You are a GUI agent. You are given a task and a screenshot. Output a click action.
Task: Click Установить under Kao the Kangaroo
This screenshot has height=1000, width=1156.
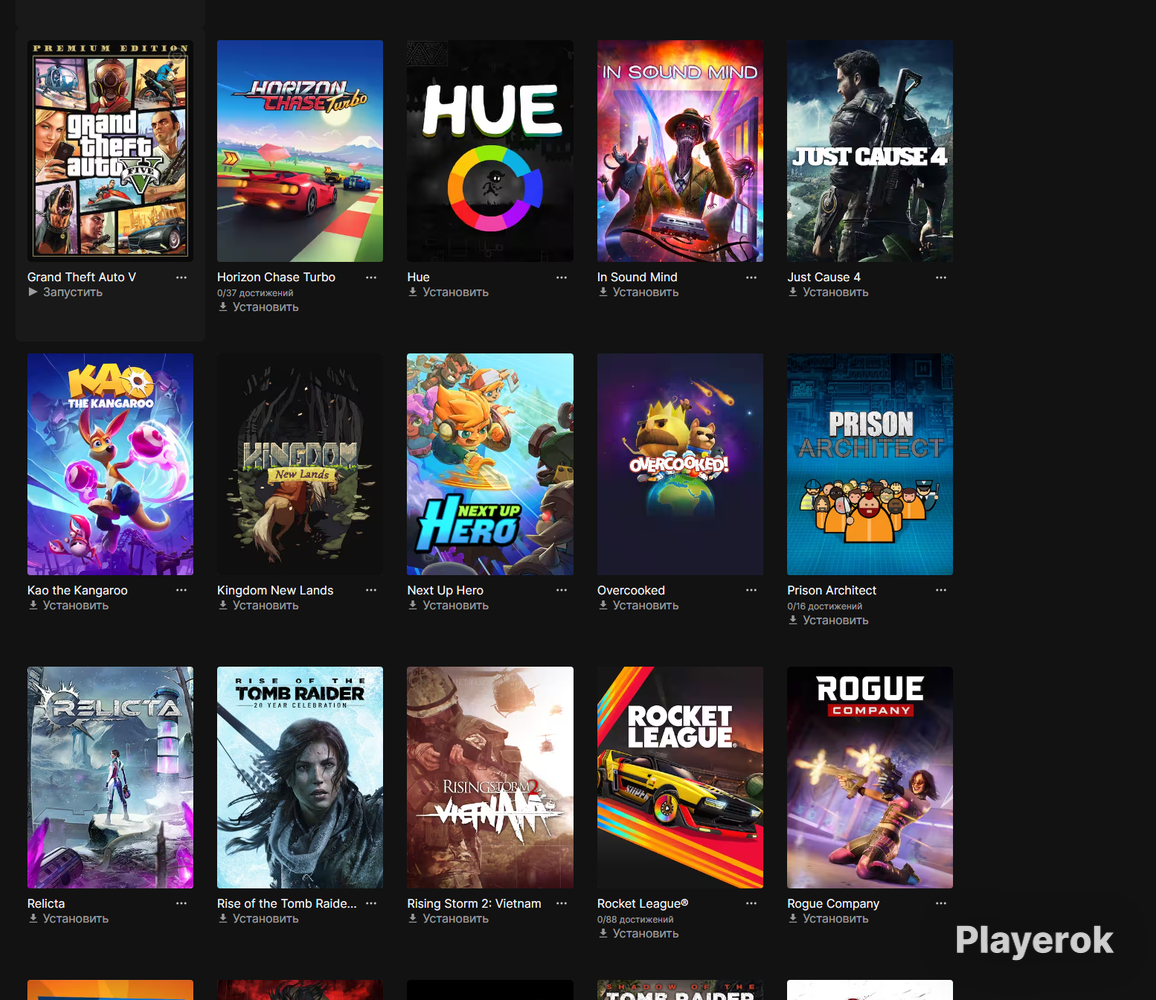point(68,606)
